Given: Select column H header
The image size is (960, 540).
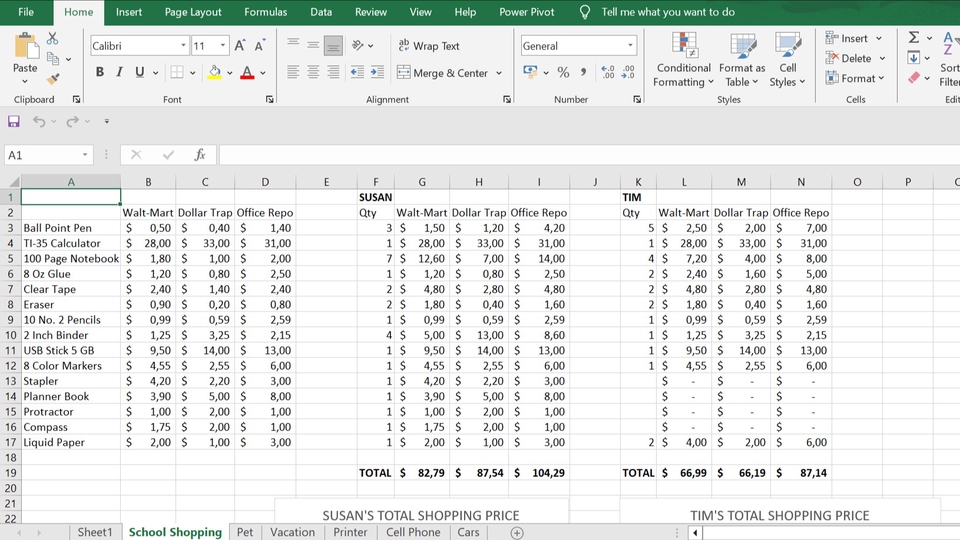Looking at the screenshot, I should tap(479, 182).
